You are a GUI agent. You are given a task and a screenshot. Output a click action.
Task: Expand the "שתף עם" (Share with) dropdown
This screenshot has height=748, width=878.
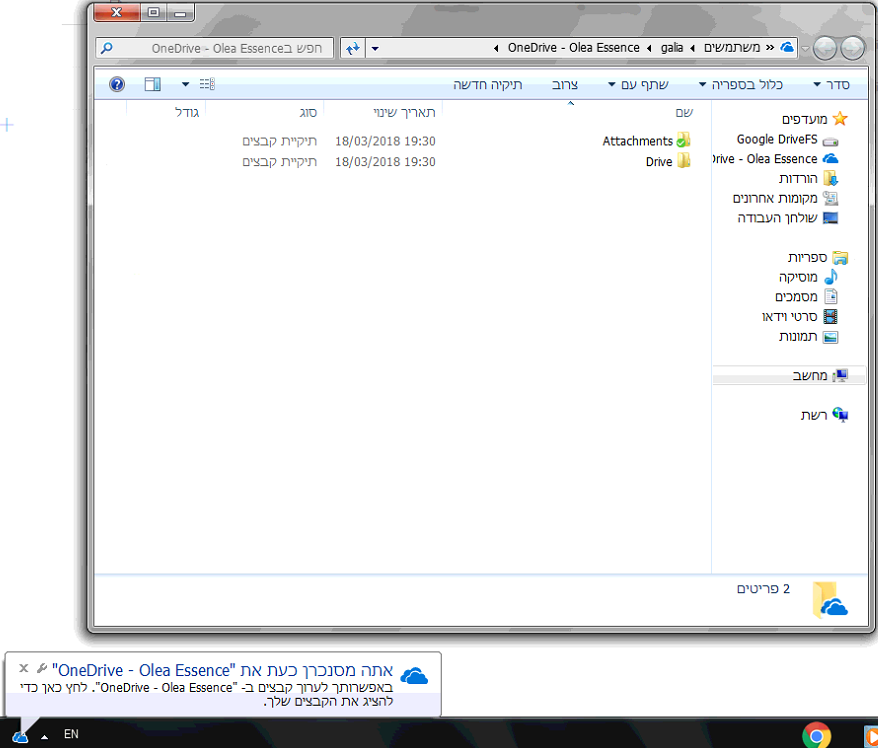click(637, 84)
